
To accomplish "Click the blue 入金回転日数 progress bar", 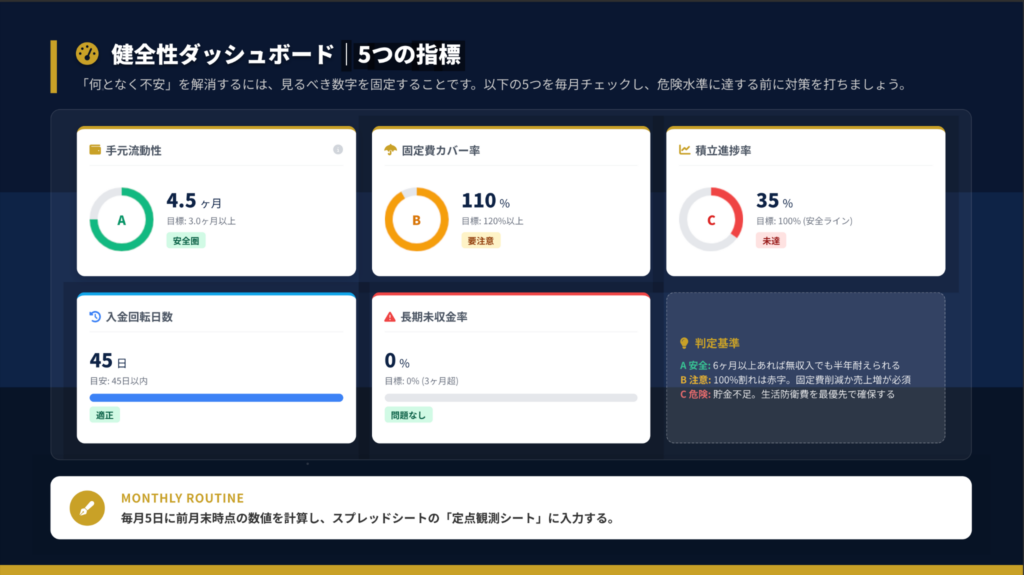I will [x=216, y=398].
